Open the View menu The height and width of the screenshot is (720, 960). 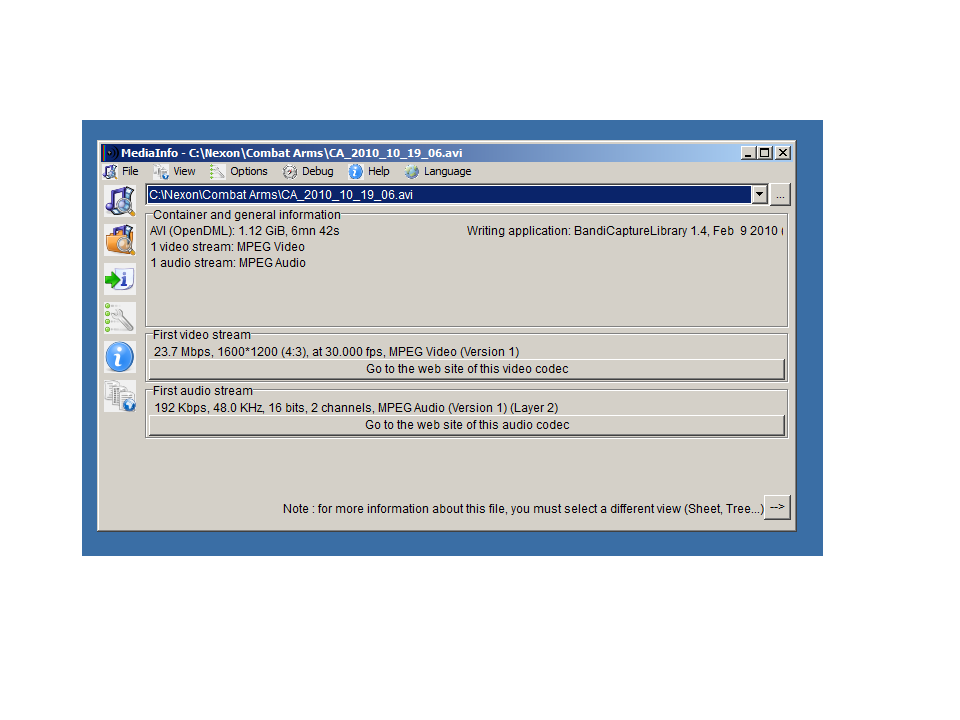(174, 171)
